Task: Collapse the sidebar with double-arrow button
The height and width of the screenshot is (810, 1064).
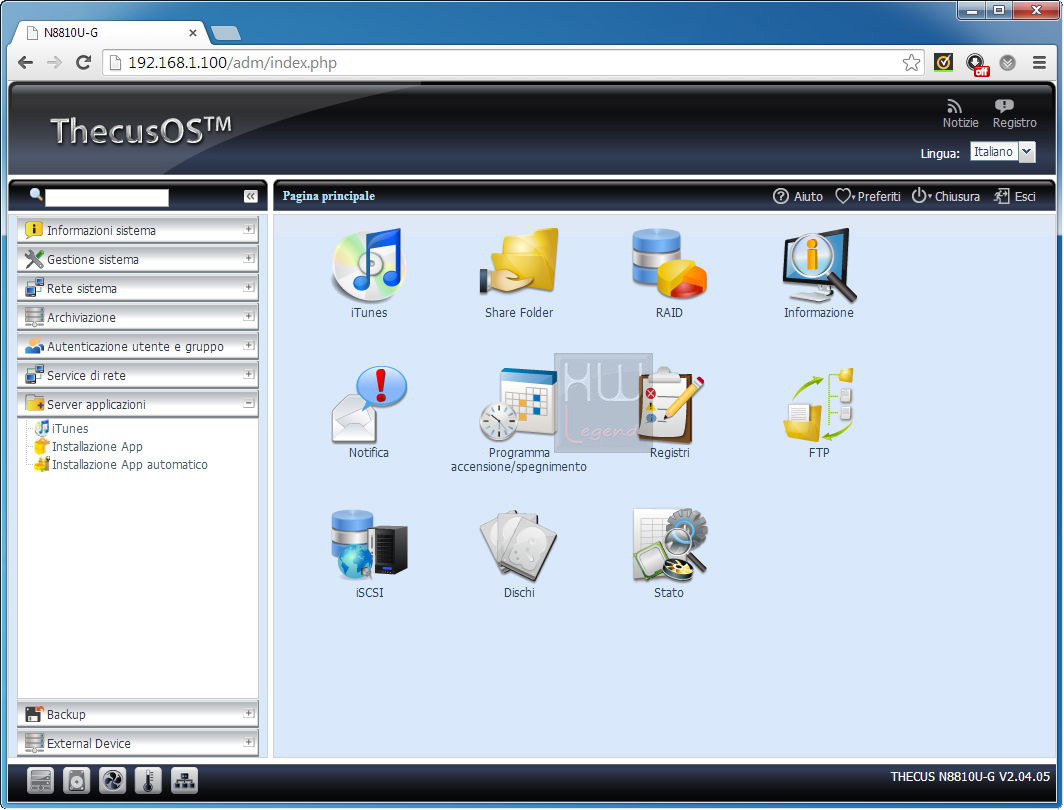Action: click(x=250, y=196)
